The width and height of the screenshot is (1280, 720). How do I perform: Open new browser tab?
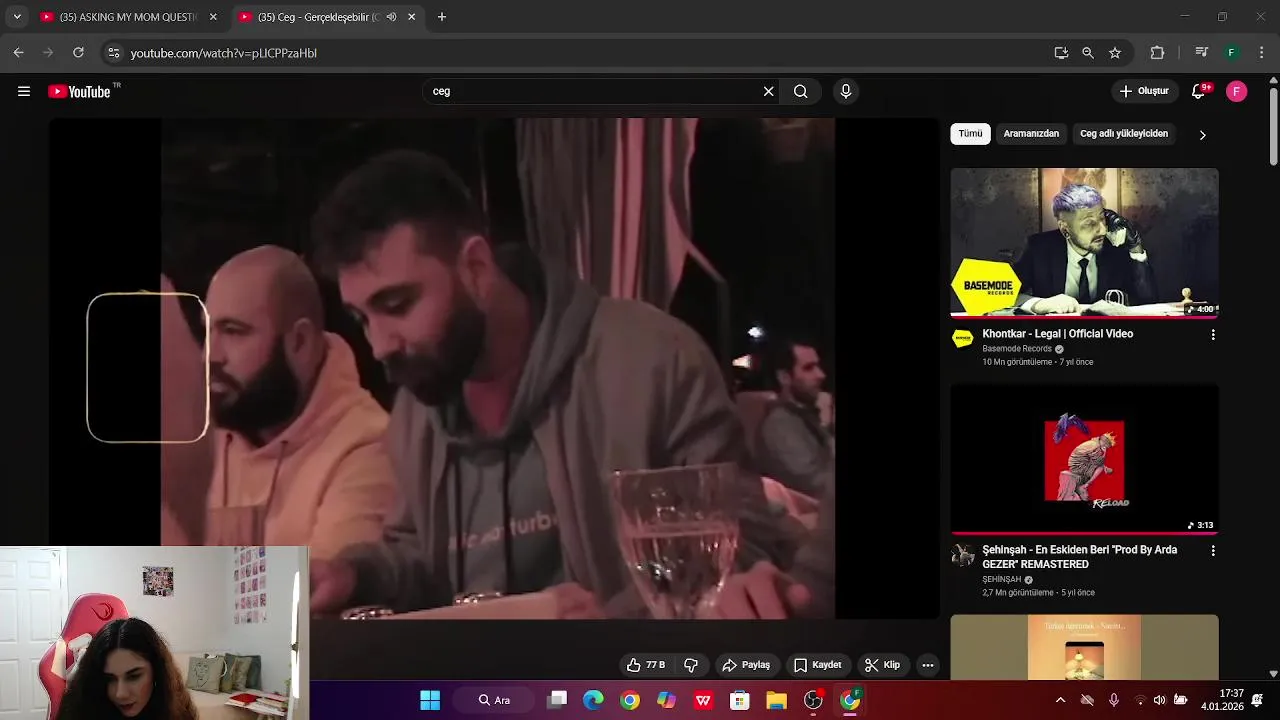tap(442, 17)
